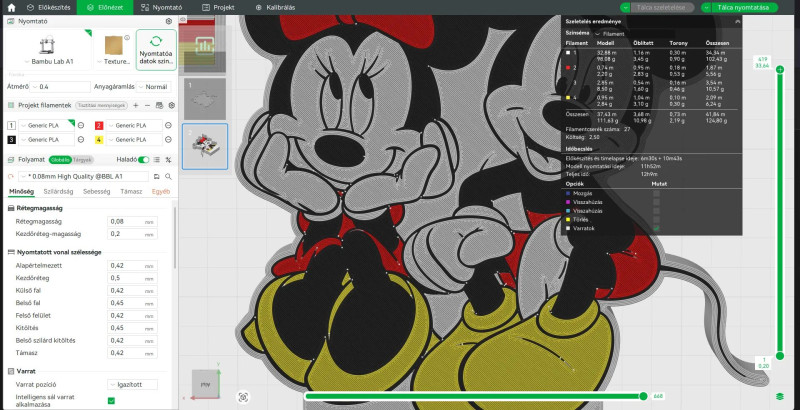Open the Sebesség settings tab
The image size is (800, 410).
[x=96, y=191]
